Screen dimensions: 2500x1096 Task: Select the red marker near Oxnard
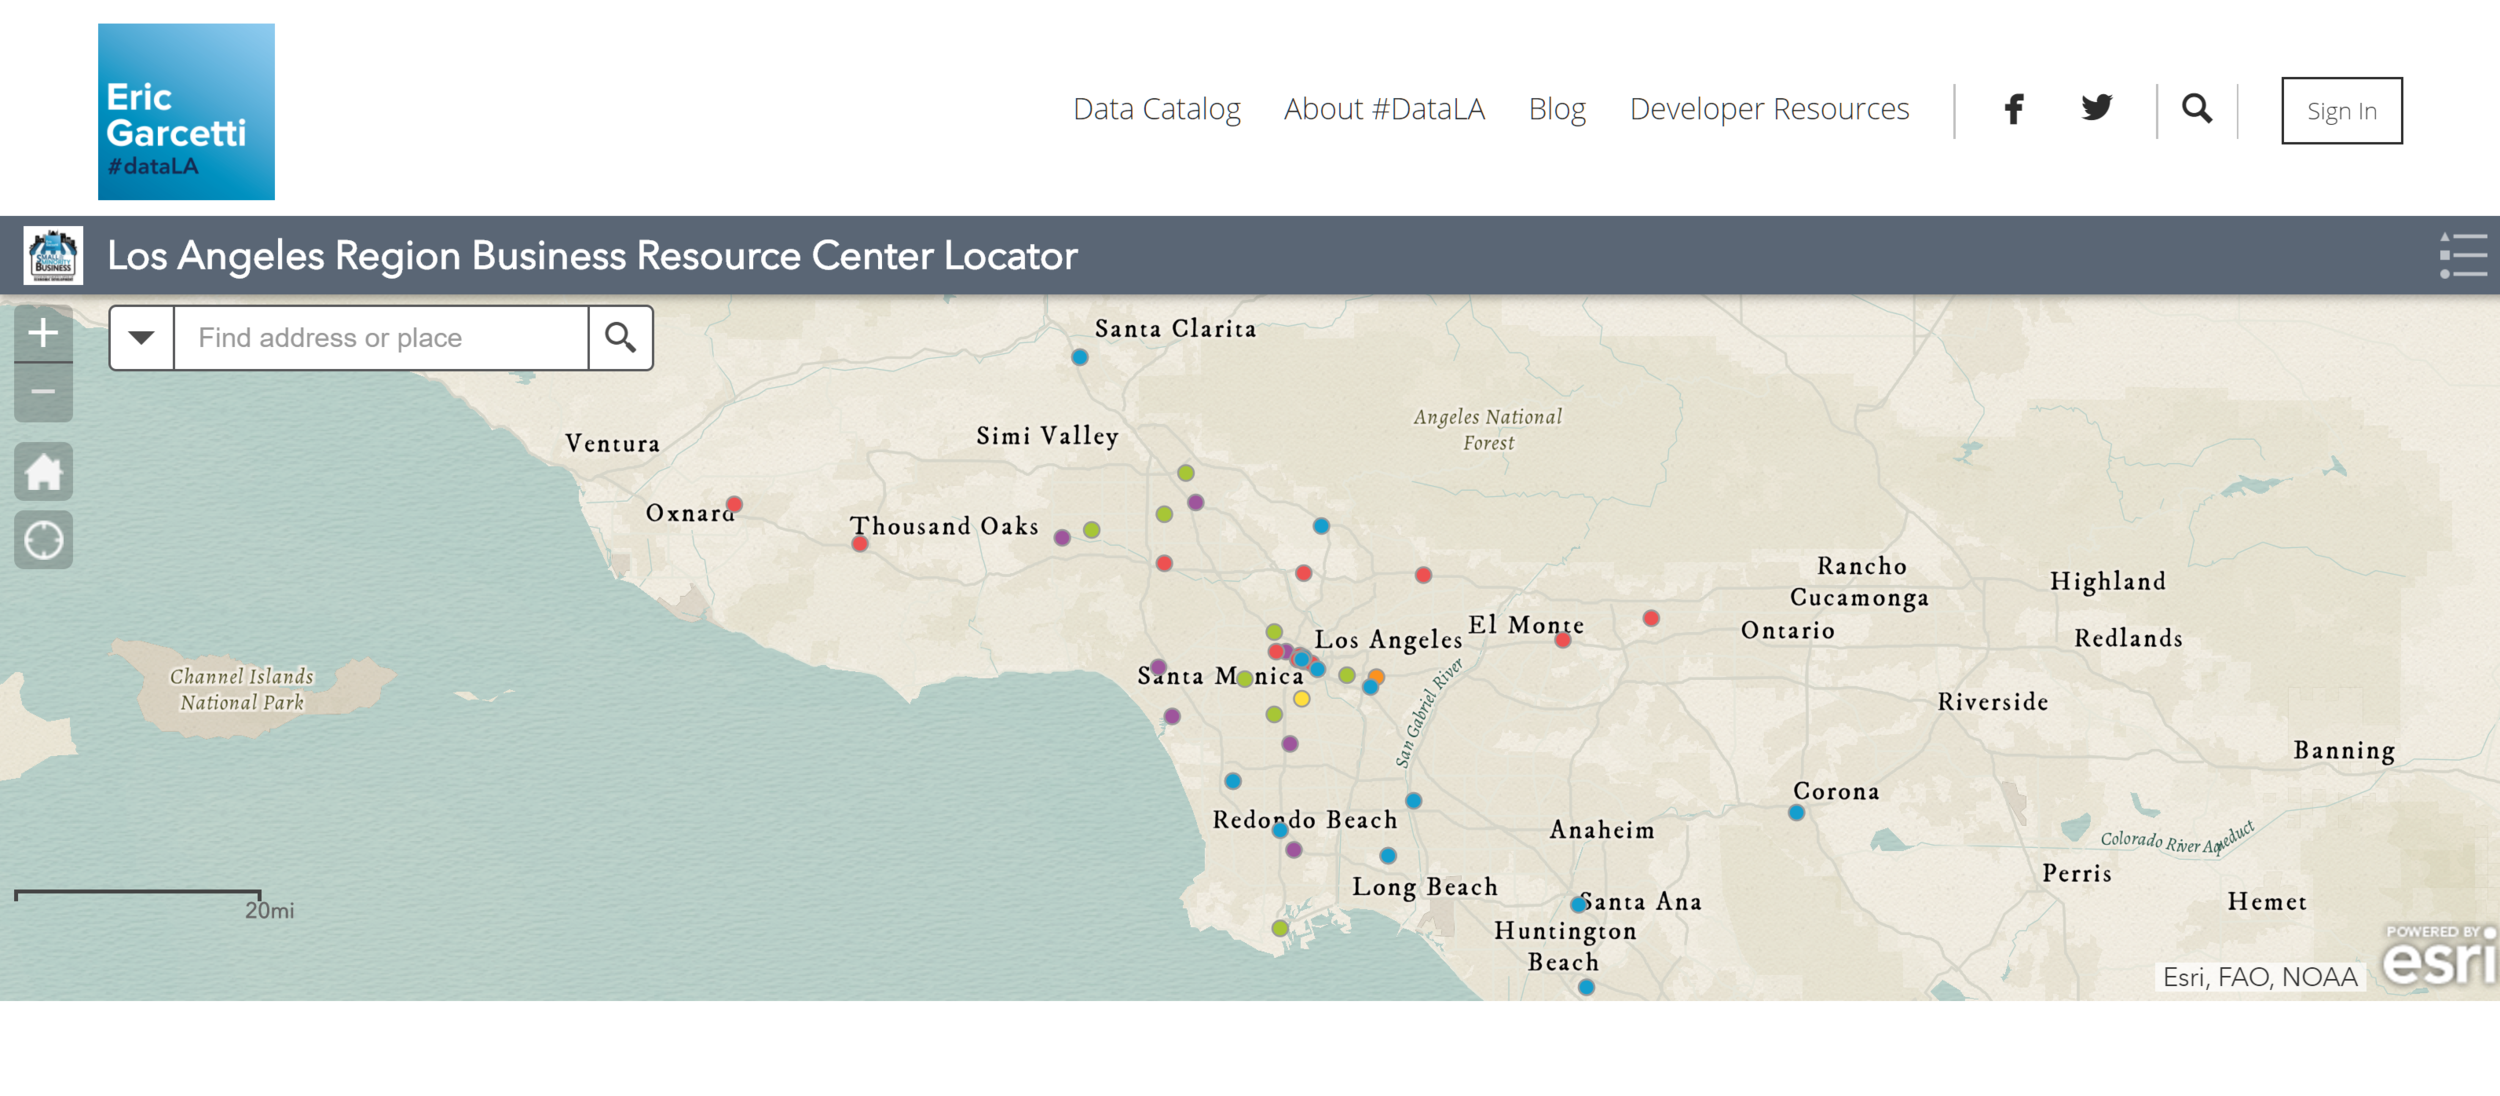click(734, 504)
